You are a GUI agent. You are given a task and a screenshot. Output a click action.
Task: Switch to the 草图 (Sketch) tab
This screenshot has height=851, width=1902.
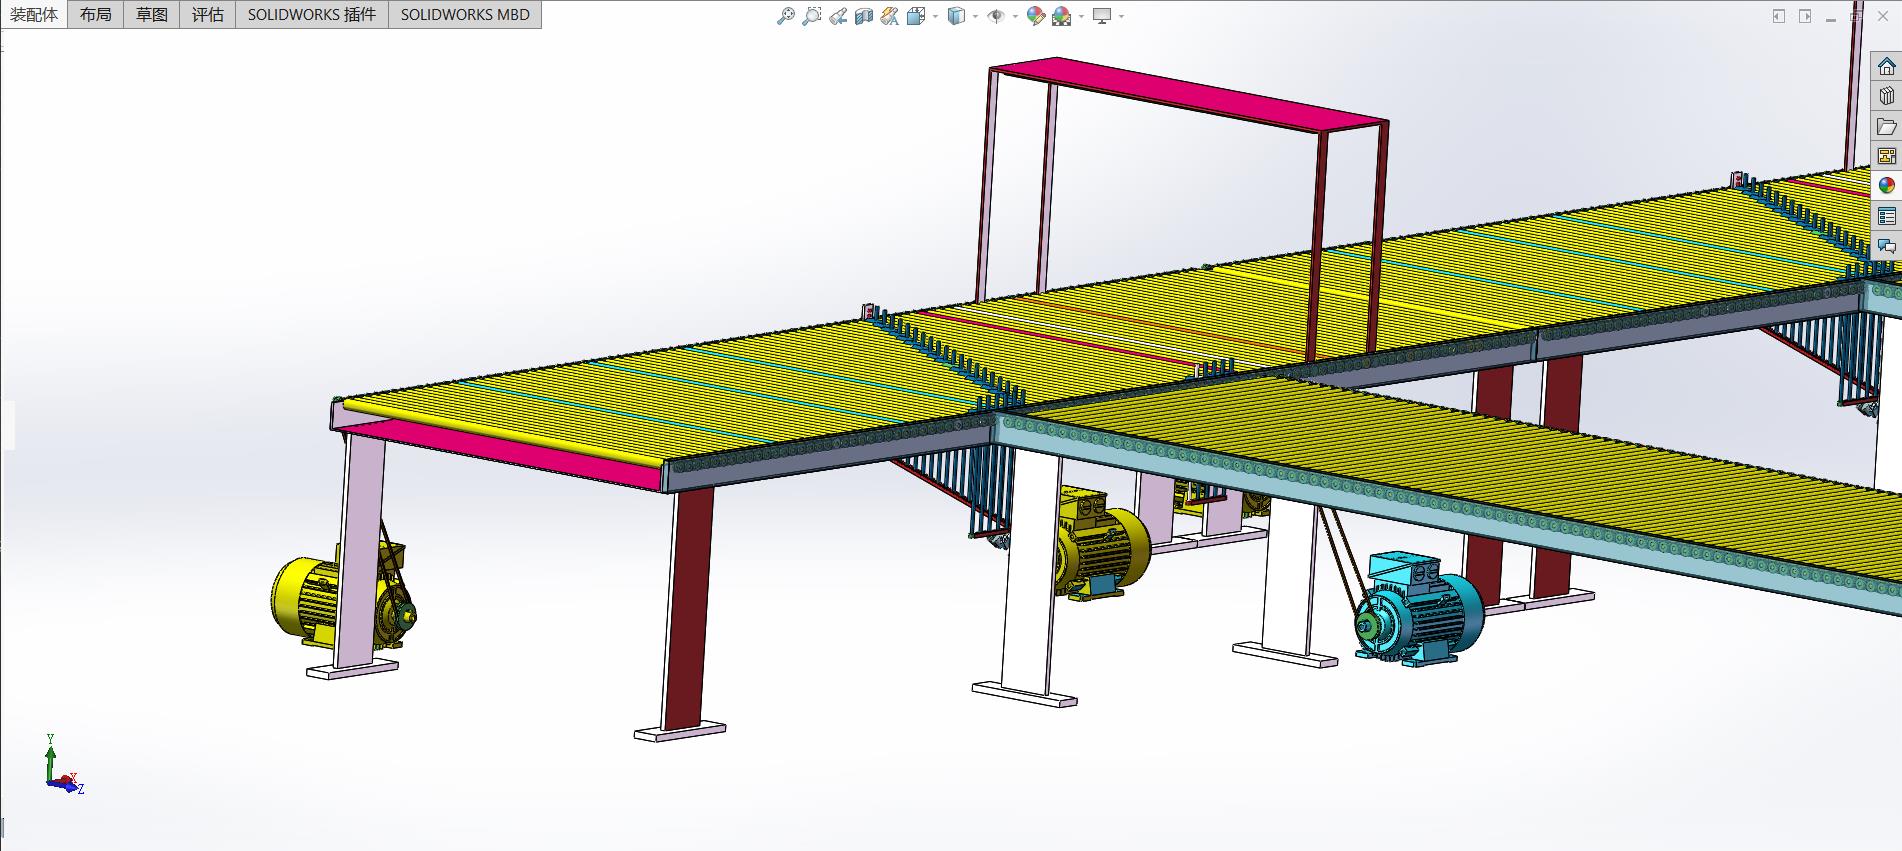tap(152, 14)
